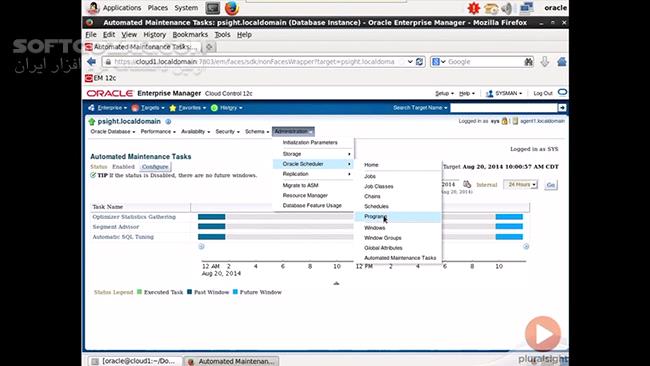Open the Segment Advisor task link
This screenshot has height=366, width=650.
pyautogui.click(x=116, y=227)
